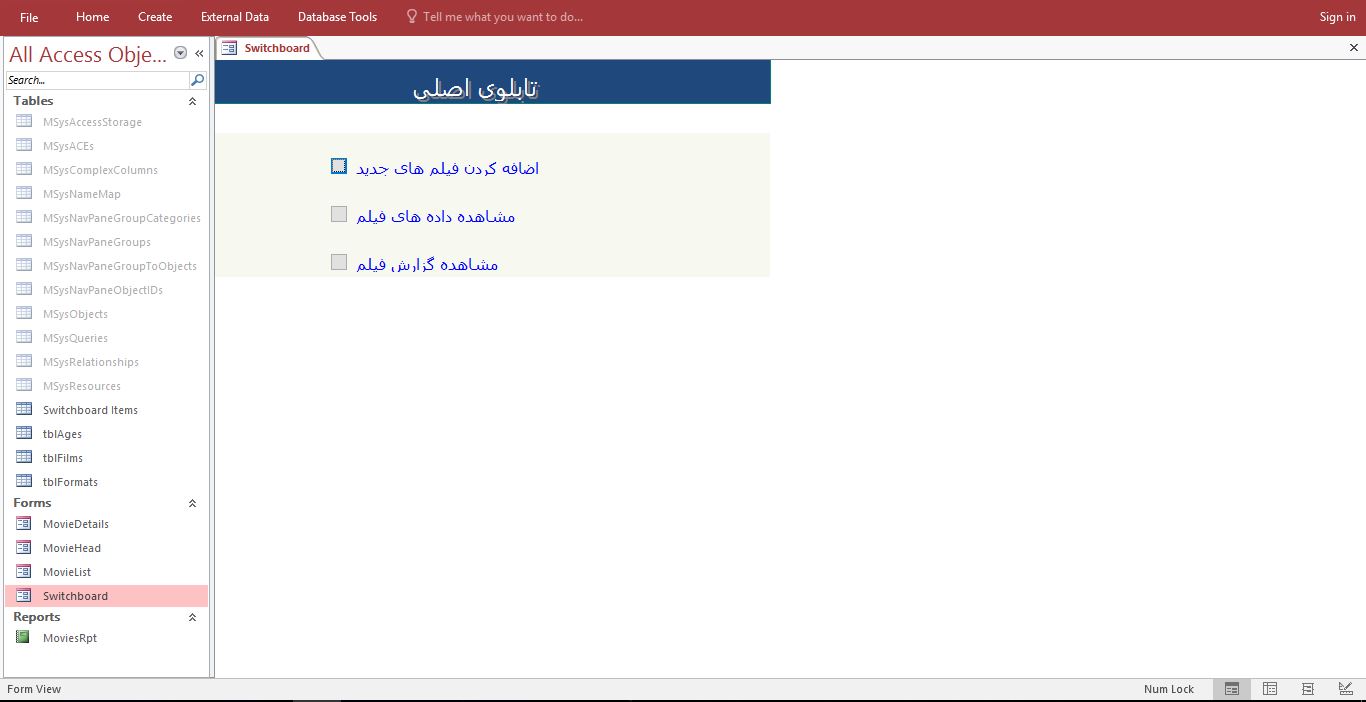1366x702 pixels.
Task: Open the External Data ribbon tab
Action: [x=234, y=17]
